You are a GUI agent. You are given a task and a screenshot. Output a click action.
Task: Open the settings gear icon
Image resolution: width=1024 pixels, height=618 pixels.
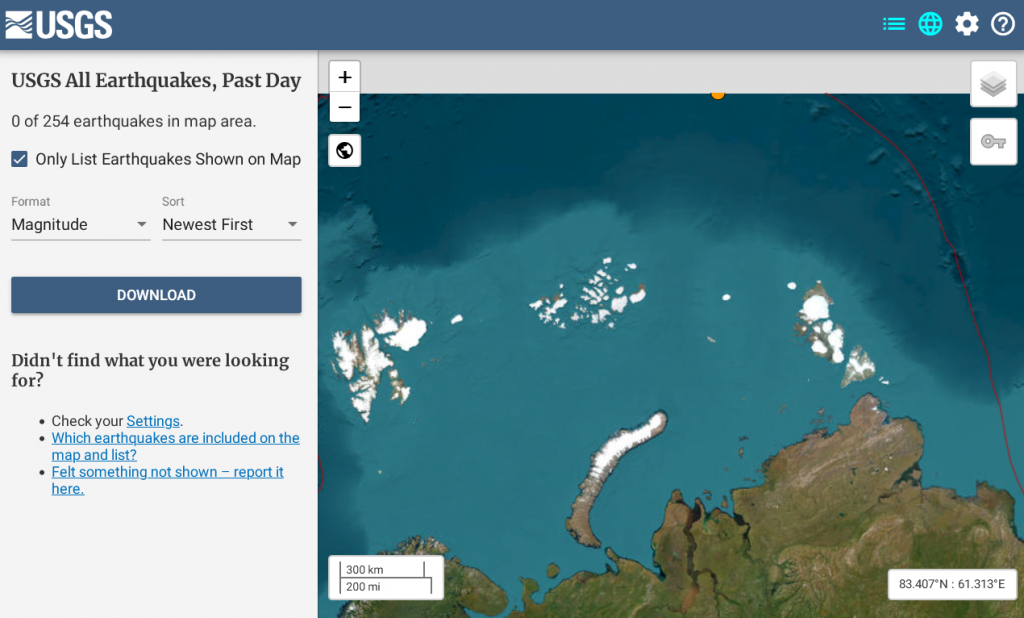[967, 25]
